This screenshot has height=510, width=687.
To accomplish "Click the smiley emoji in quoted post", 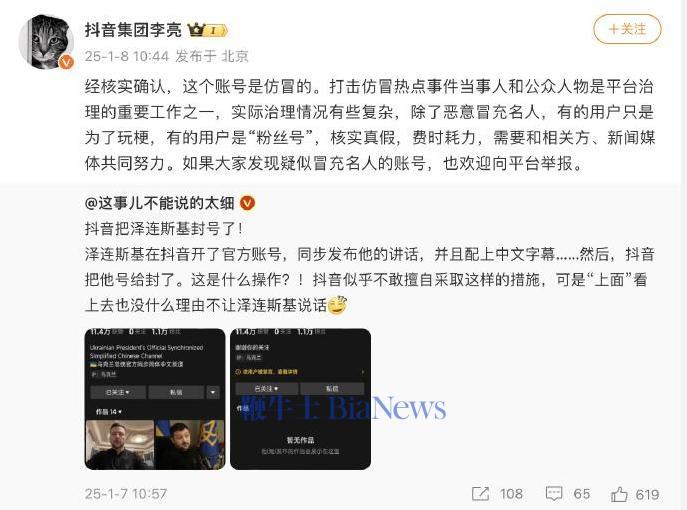I will point(337,305).
